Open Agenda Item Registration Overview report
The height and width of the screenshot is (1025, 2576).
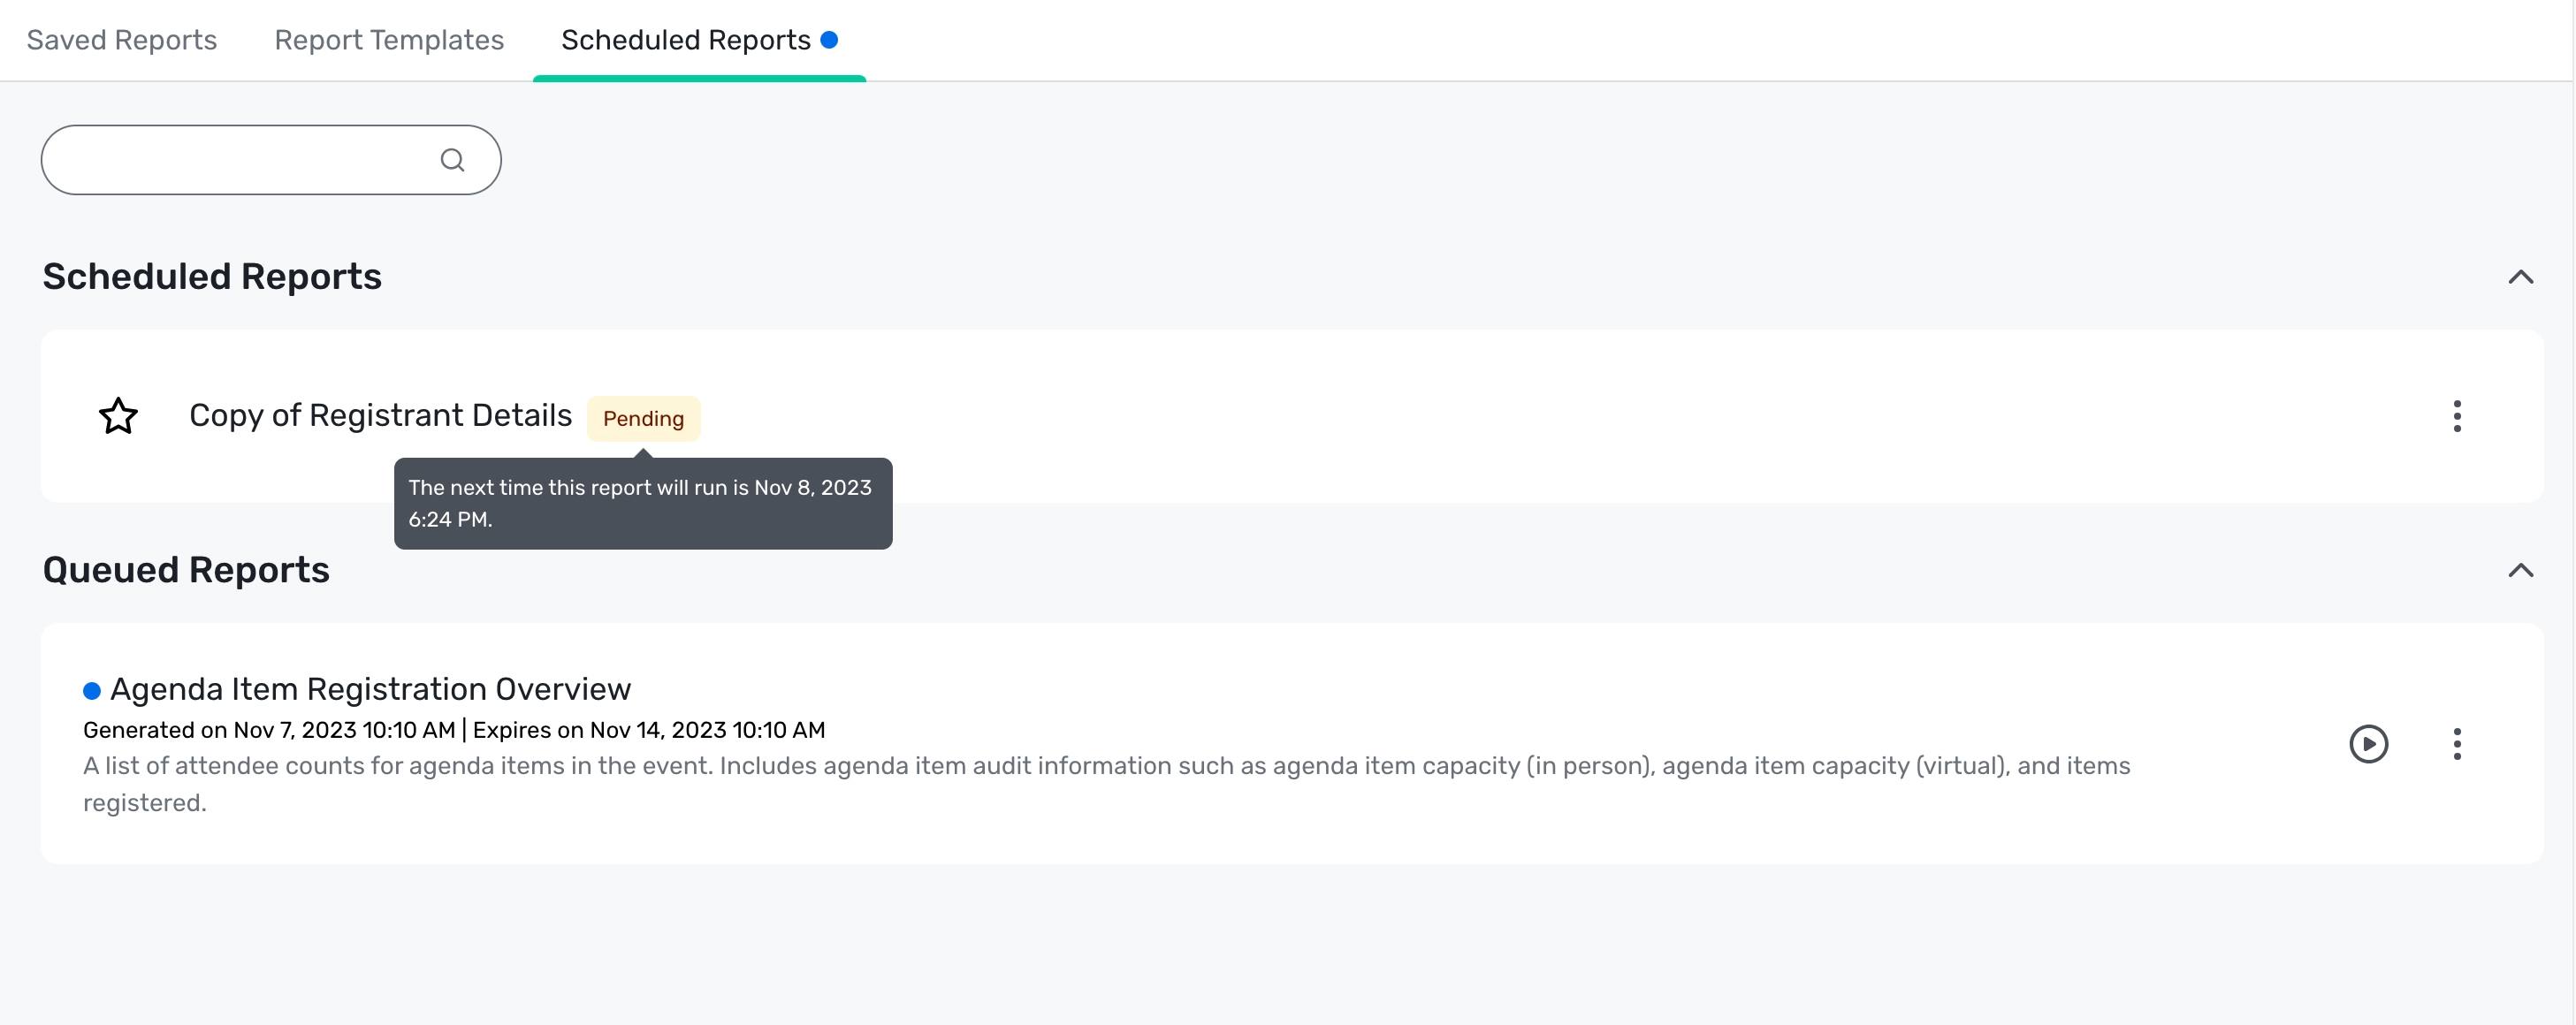(370, 689)
